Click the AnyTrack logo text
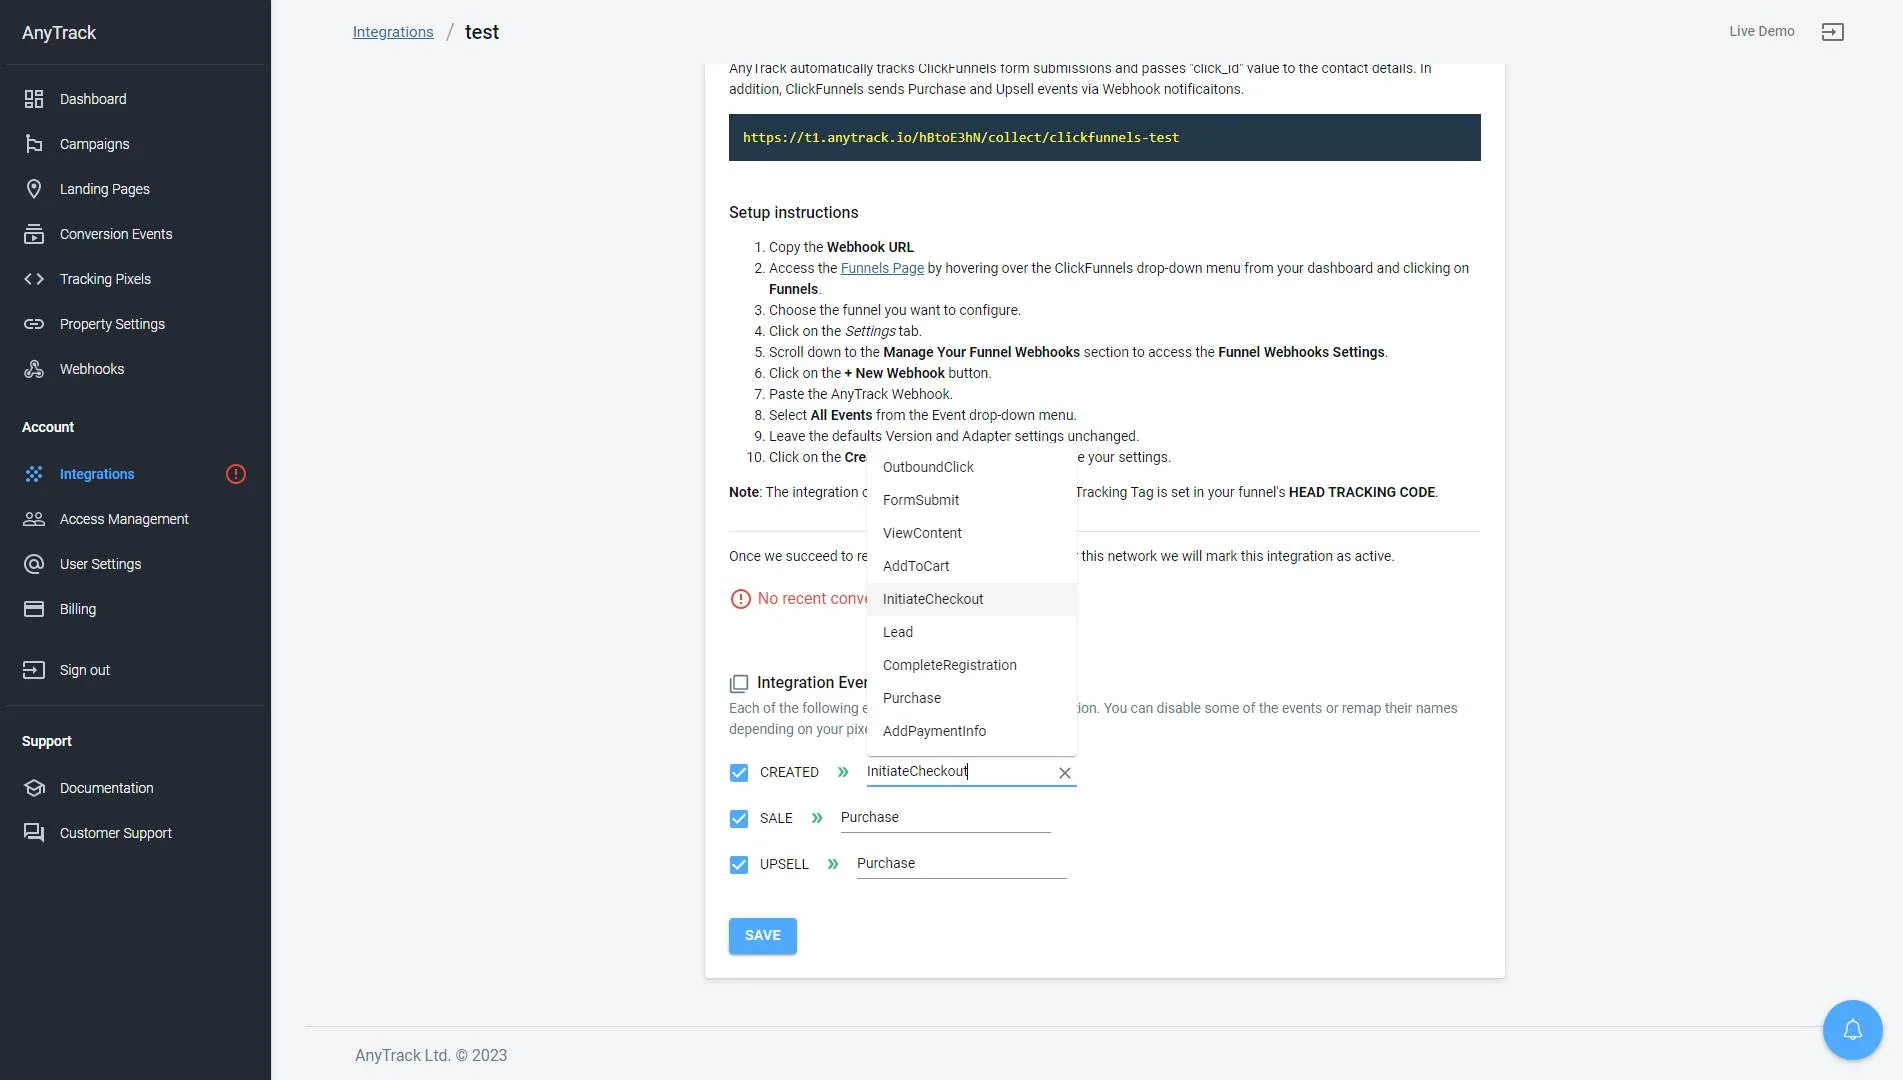Screen dimensions: 1903x1080 (59, 33)
